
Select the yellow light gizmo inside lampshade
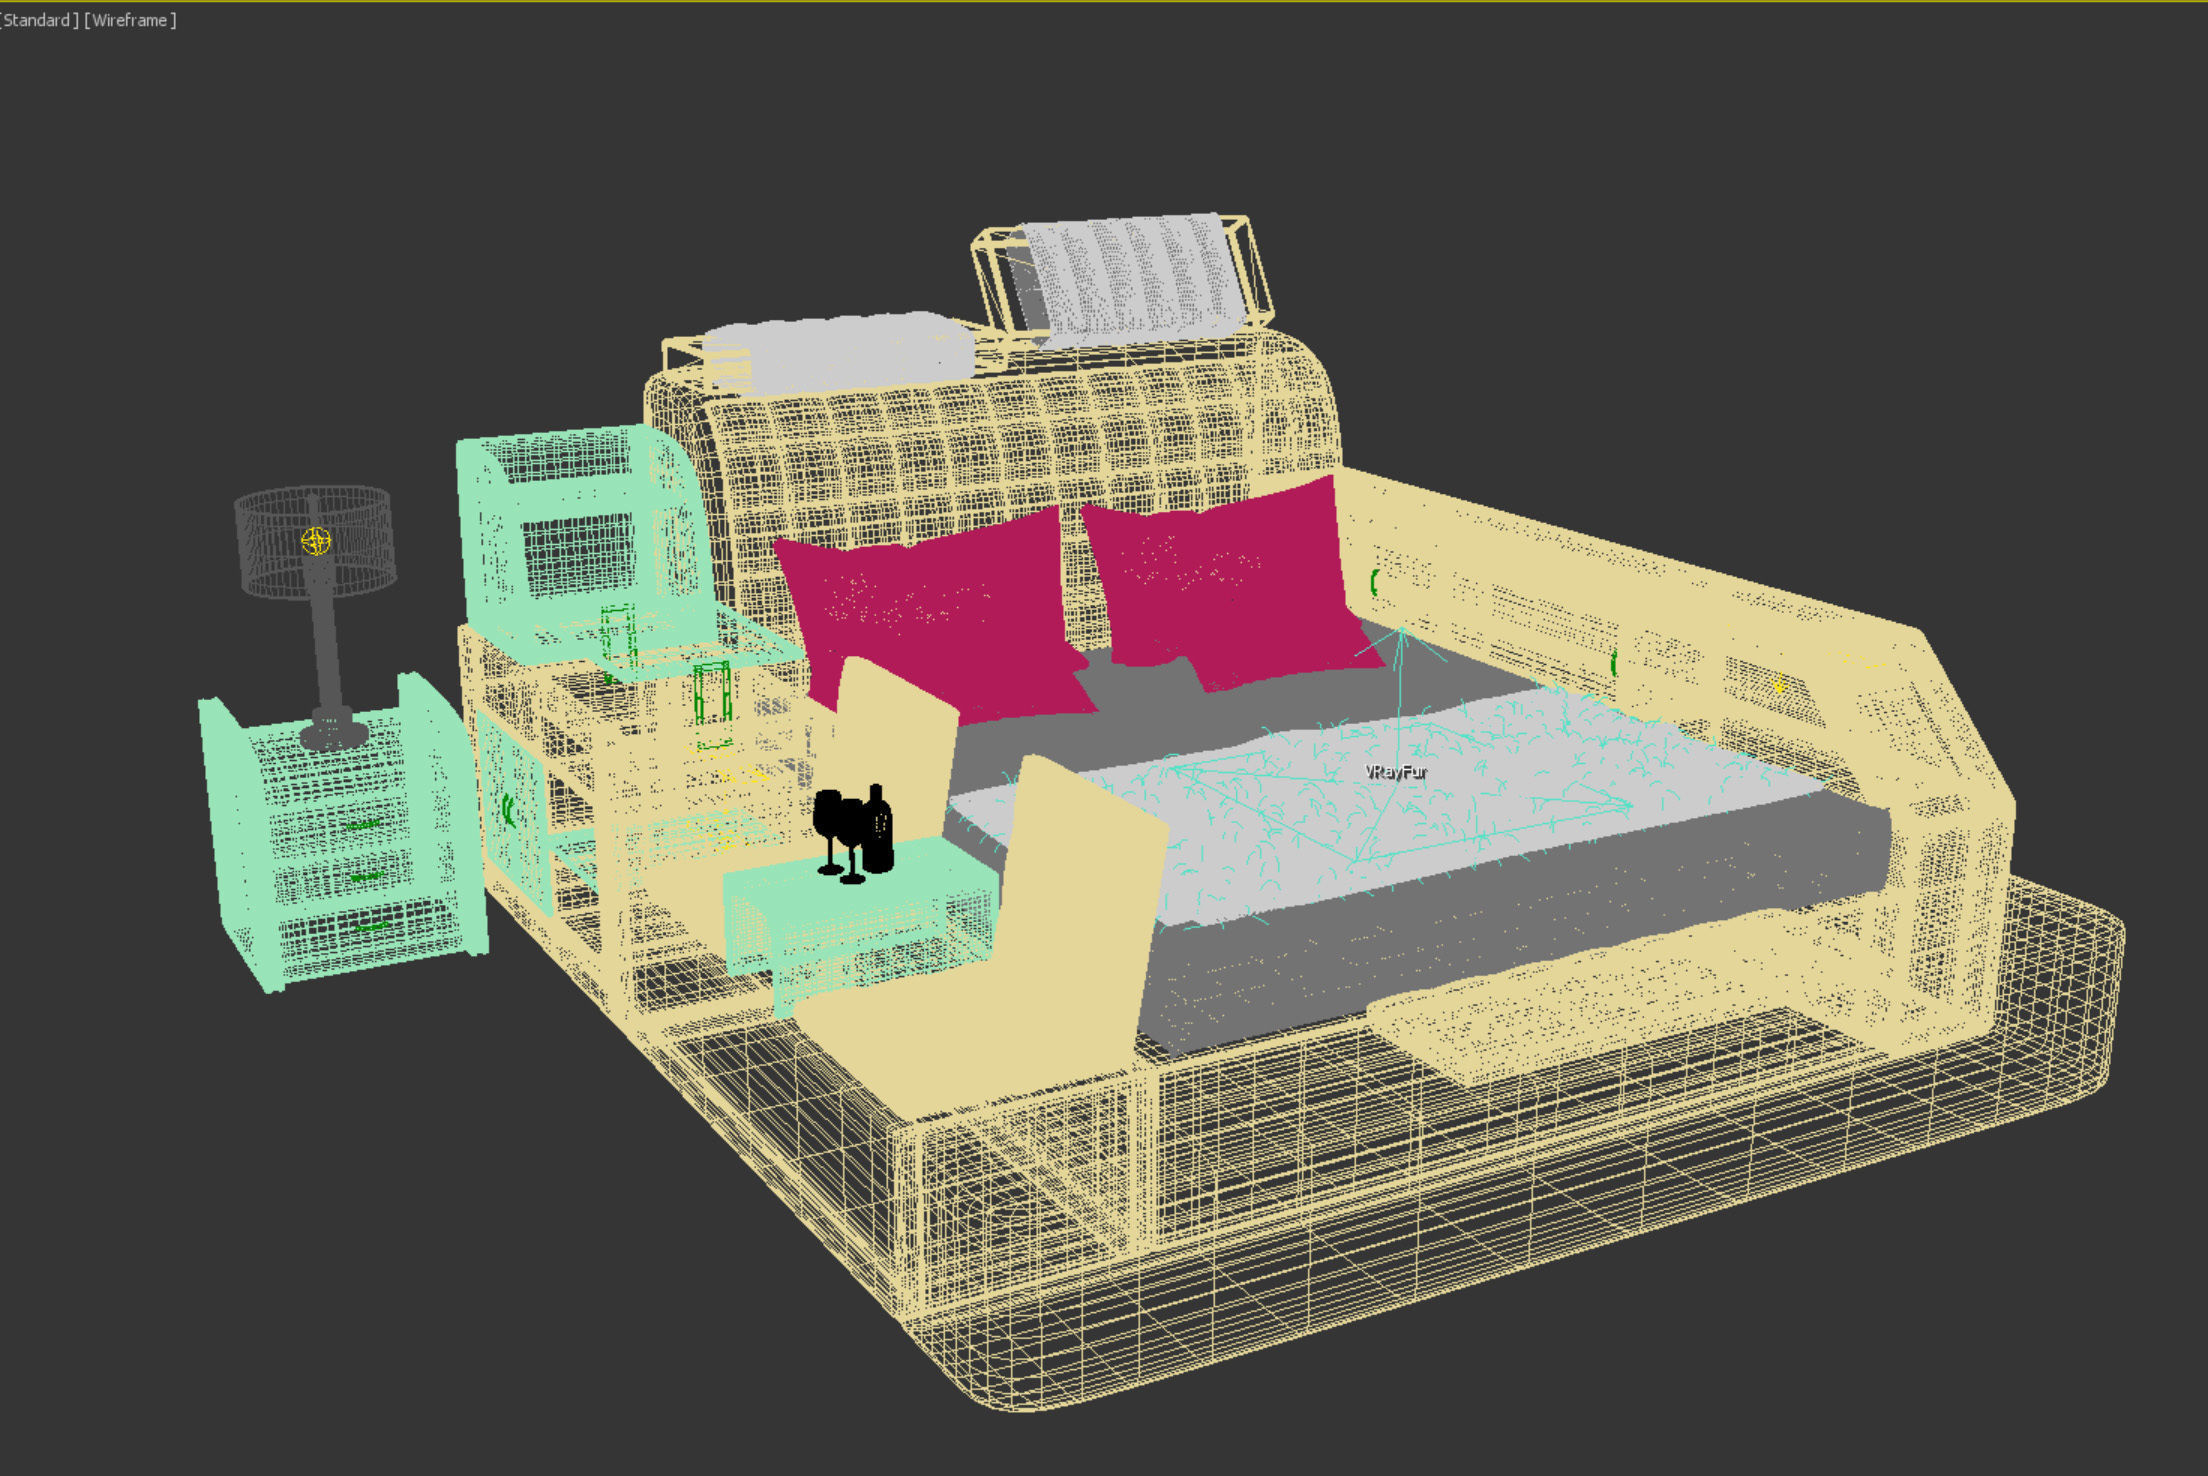316,541
